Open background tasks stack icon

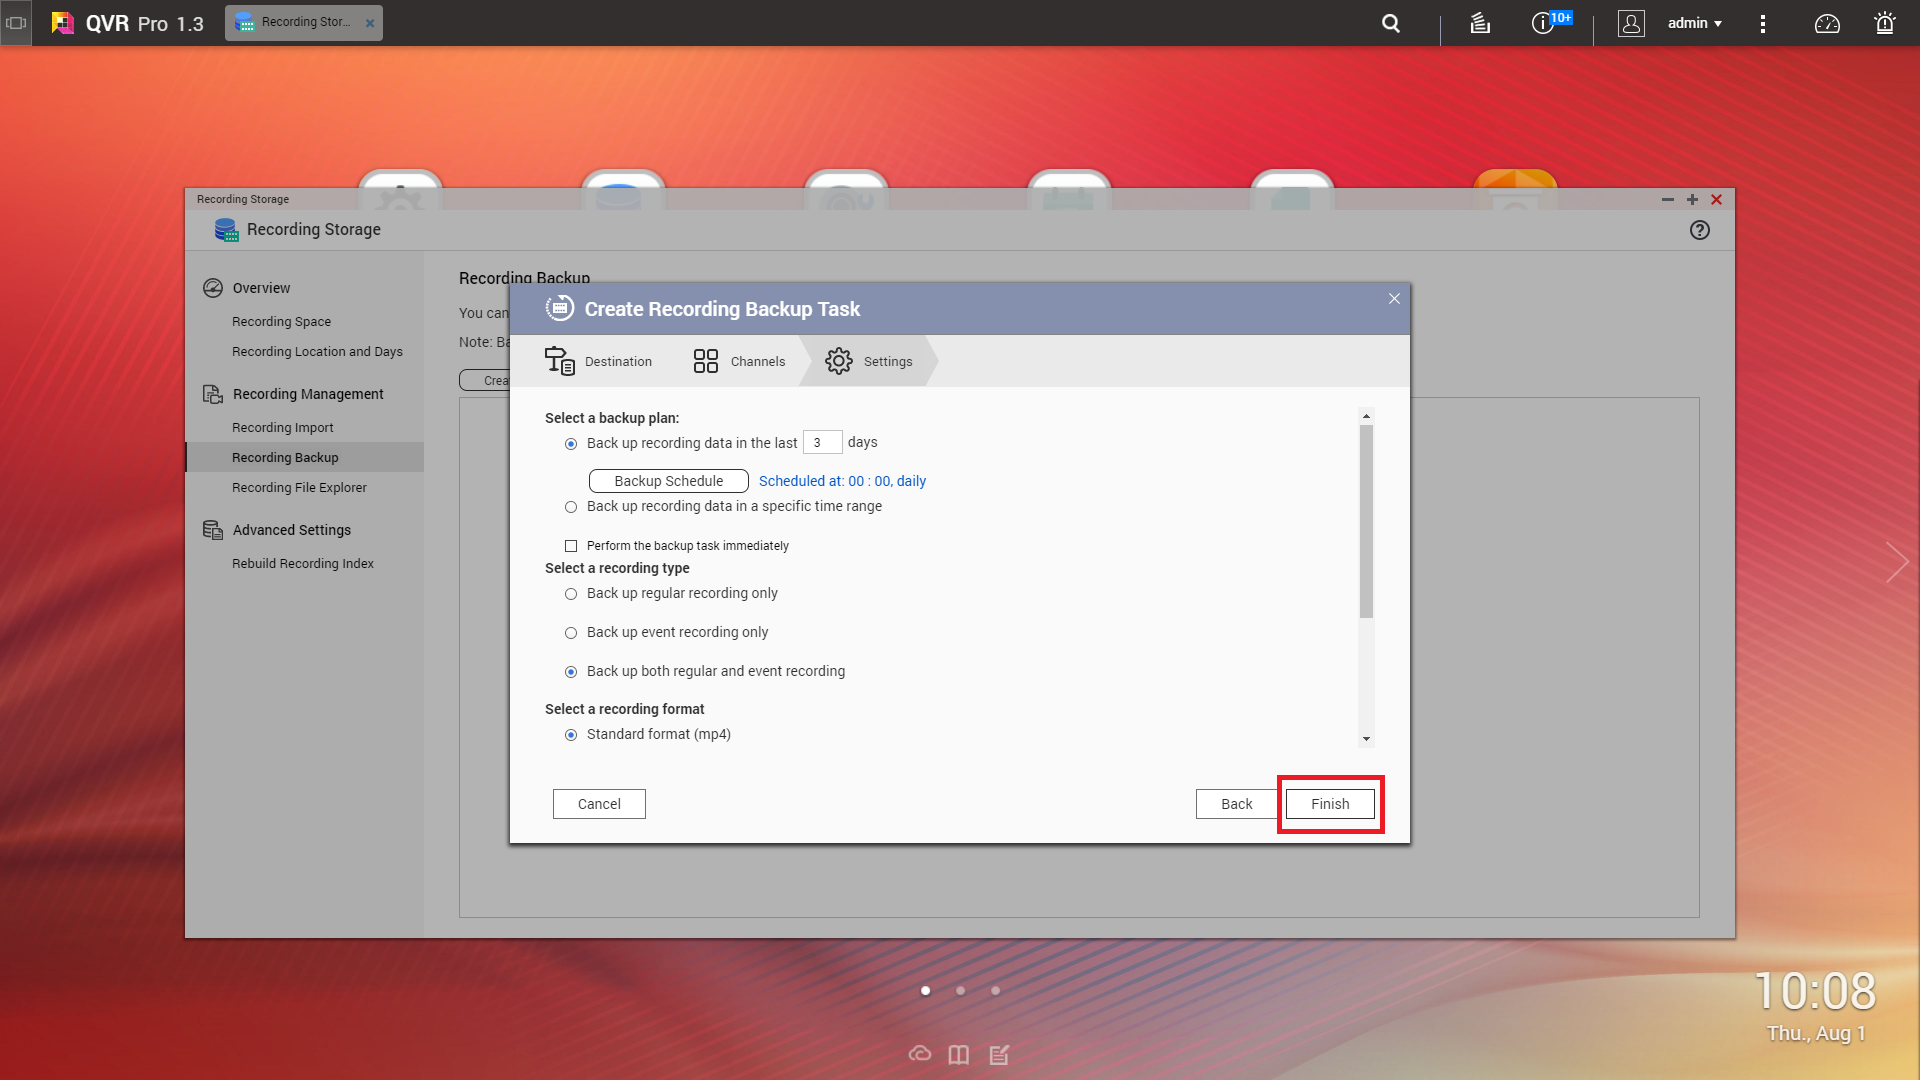(1480, 23)
